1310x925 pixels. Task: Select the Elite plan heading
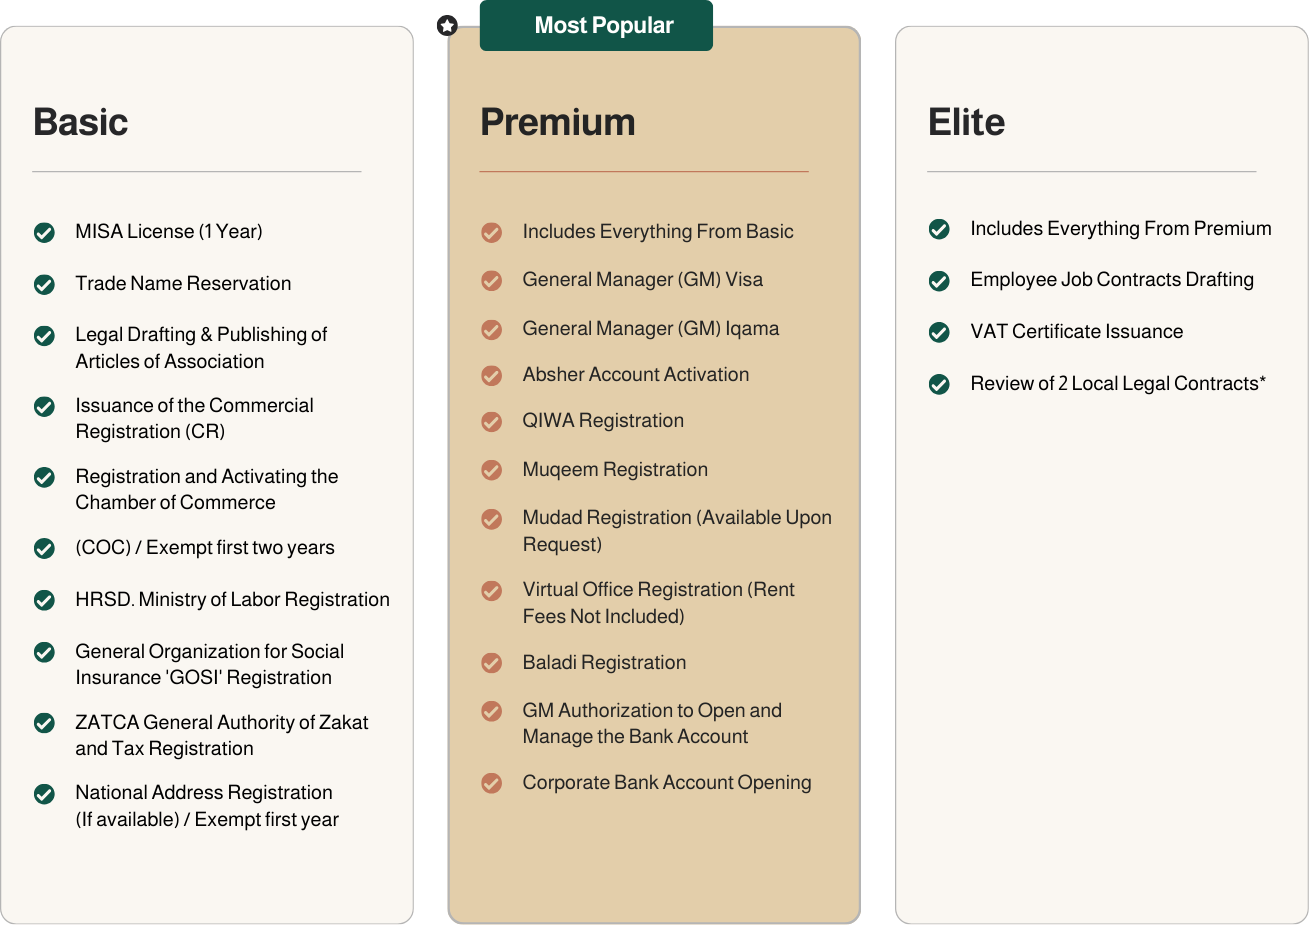[967, 123]
